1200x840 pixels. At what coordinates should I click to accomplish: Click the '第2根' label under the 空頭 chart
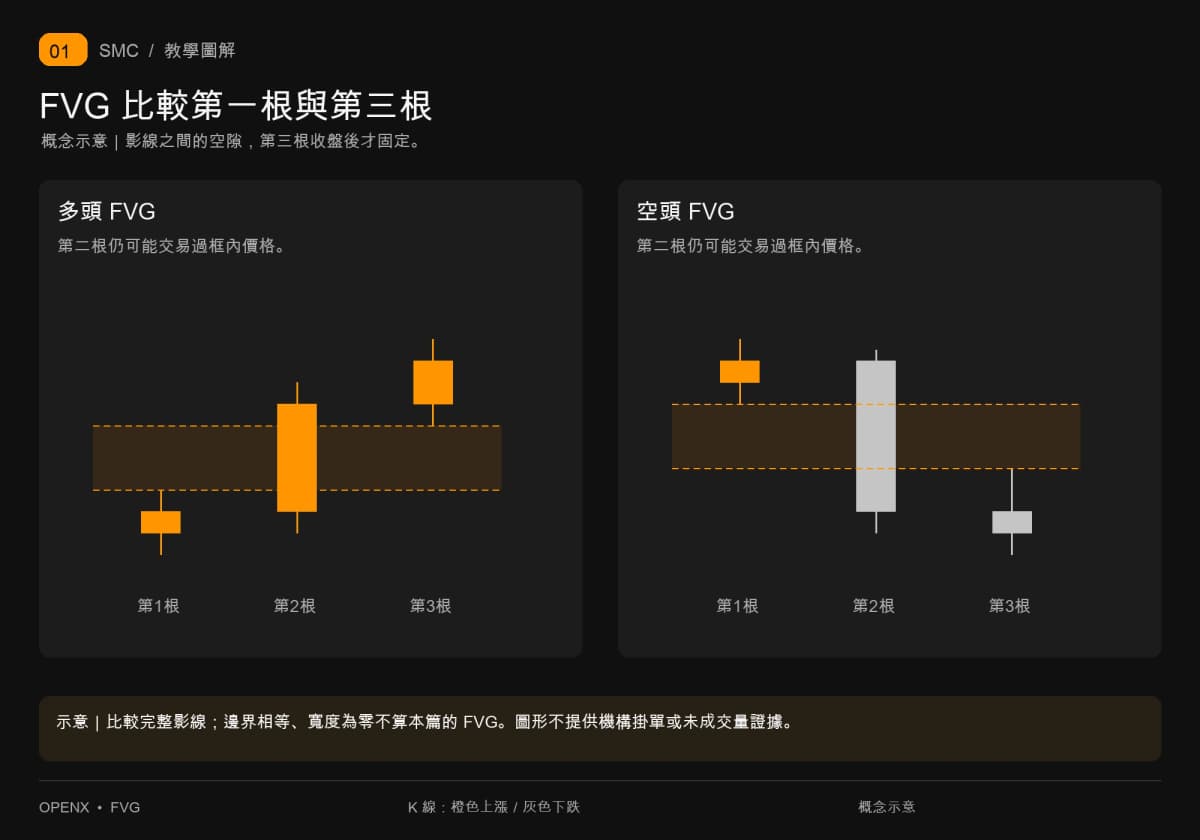[x=874, y=606]
